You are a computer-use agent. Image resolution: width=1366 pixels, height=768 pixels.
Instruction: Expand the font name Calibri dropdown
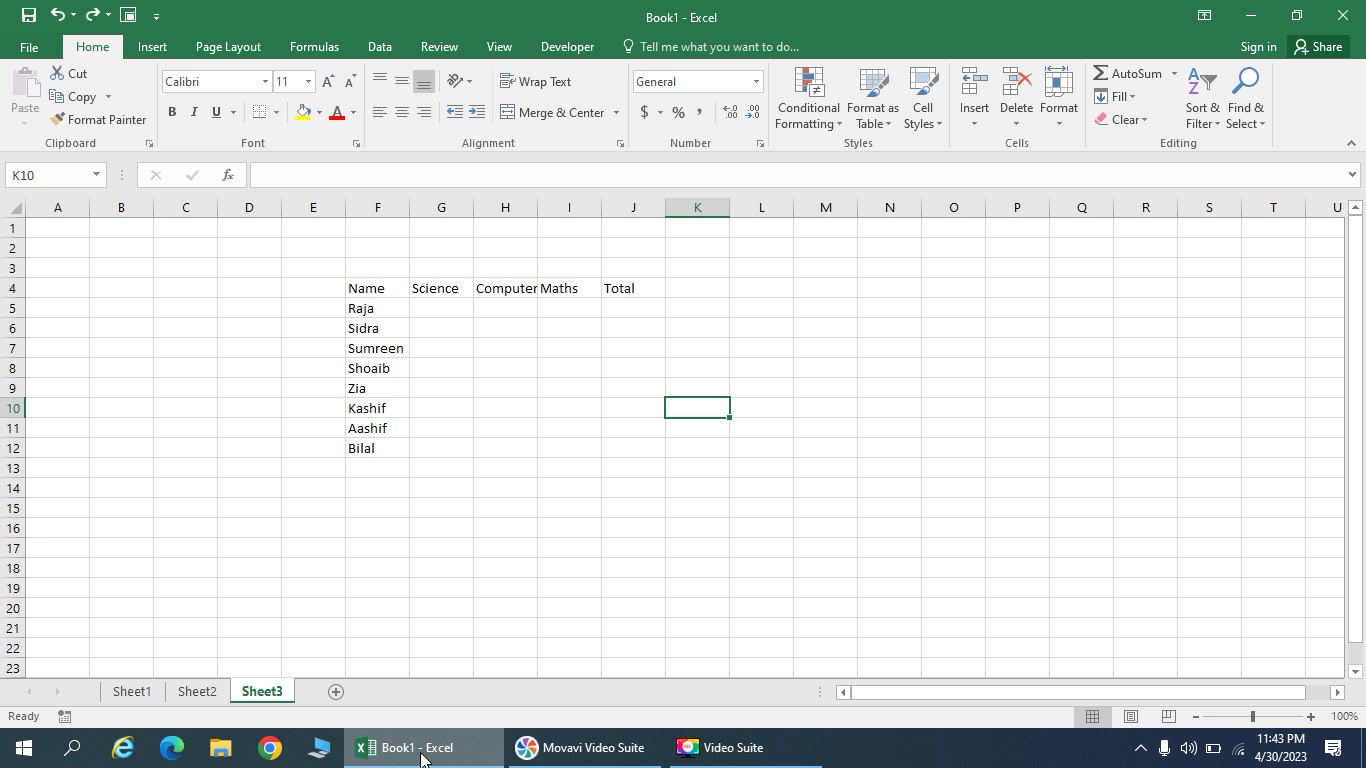(x=265, y=82)
